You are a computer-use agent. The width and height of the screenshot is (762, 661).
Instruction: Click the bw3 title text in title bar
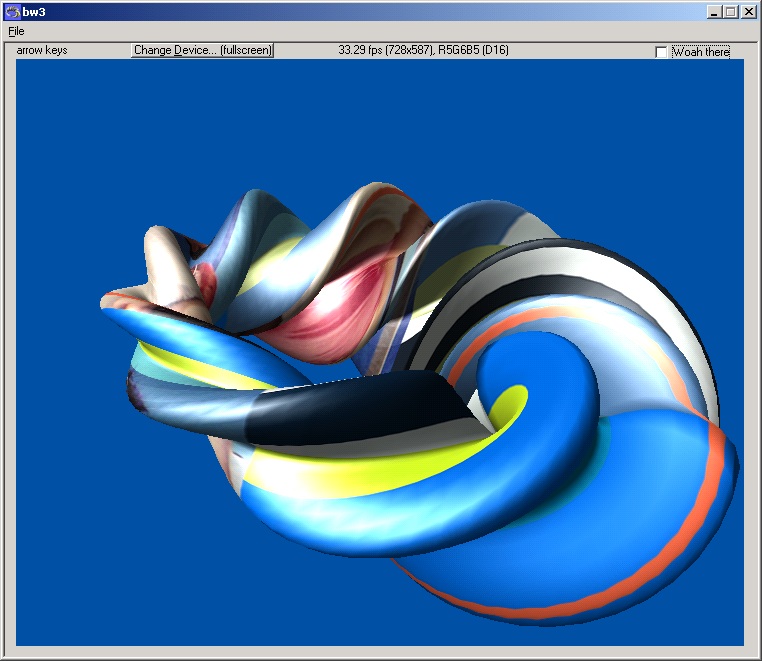pos(32,12)
